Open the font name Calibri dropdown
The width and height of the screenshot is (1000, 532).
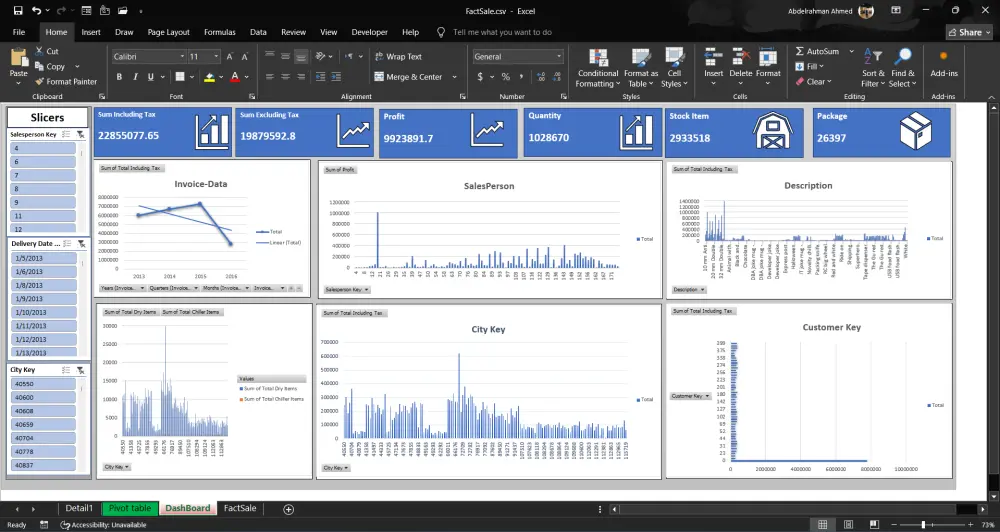(x=181, y=57)
